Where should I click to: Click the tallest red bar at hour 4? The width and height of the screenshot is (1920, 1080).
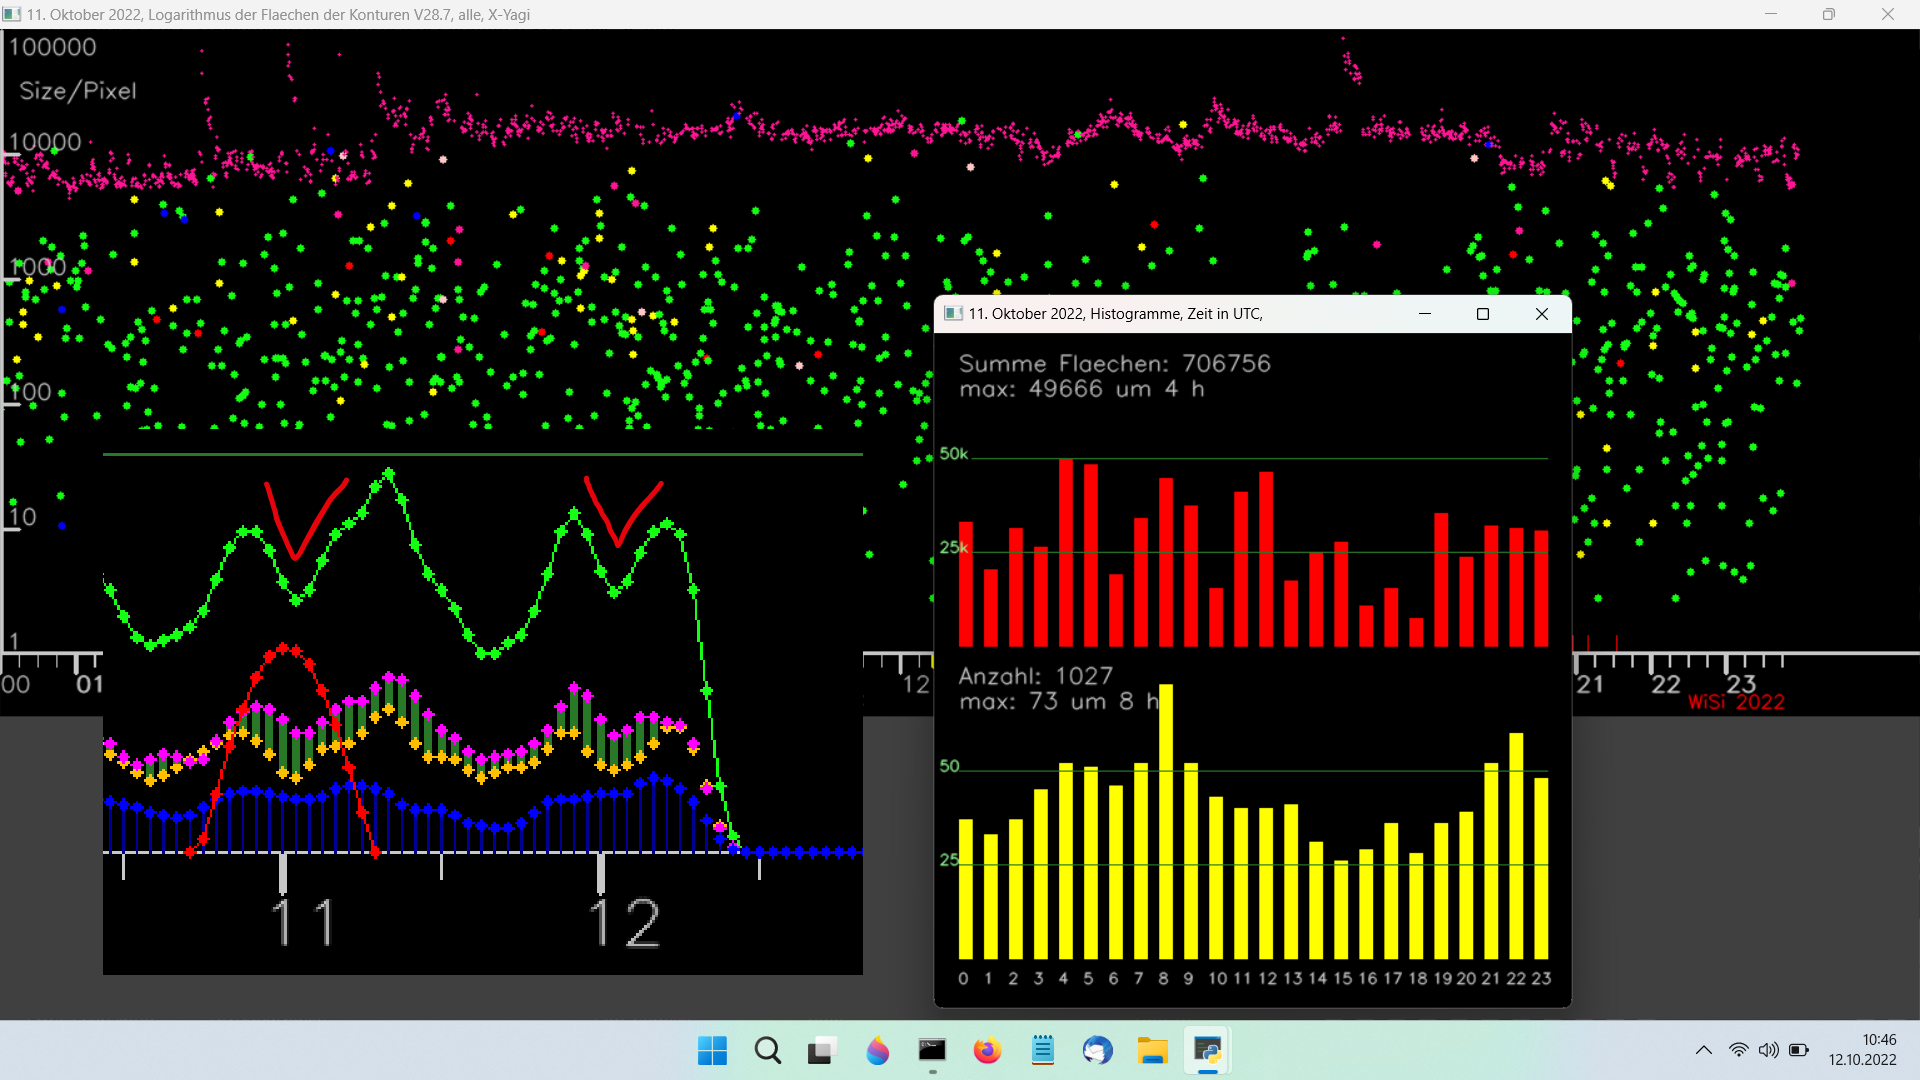1066,553
